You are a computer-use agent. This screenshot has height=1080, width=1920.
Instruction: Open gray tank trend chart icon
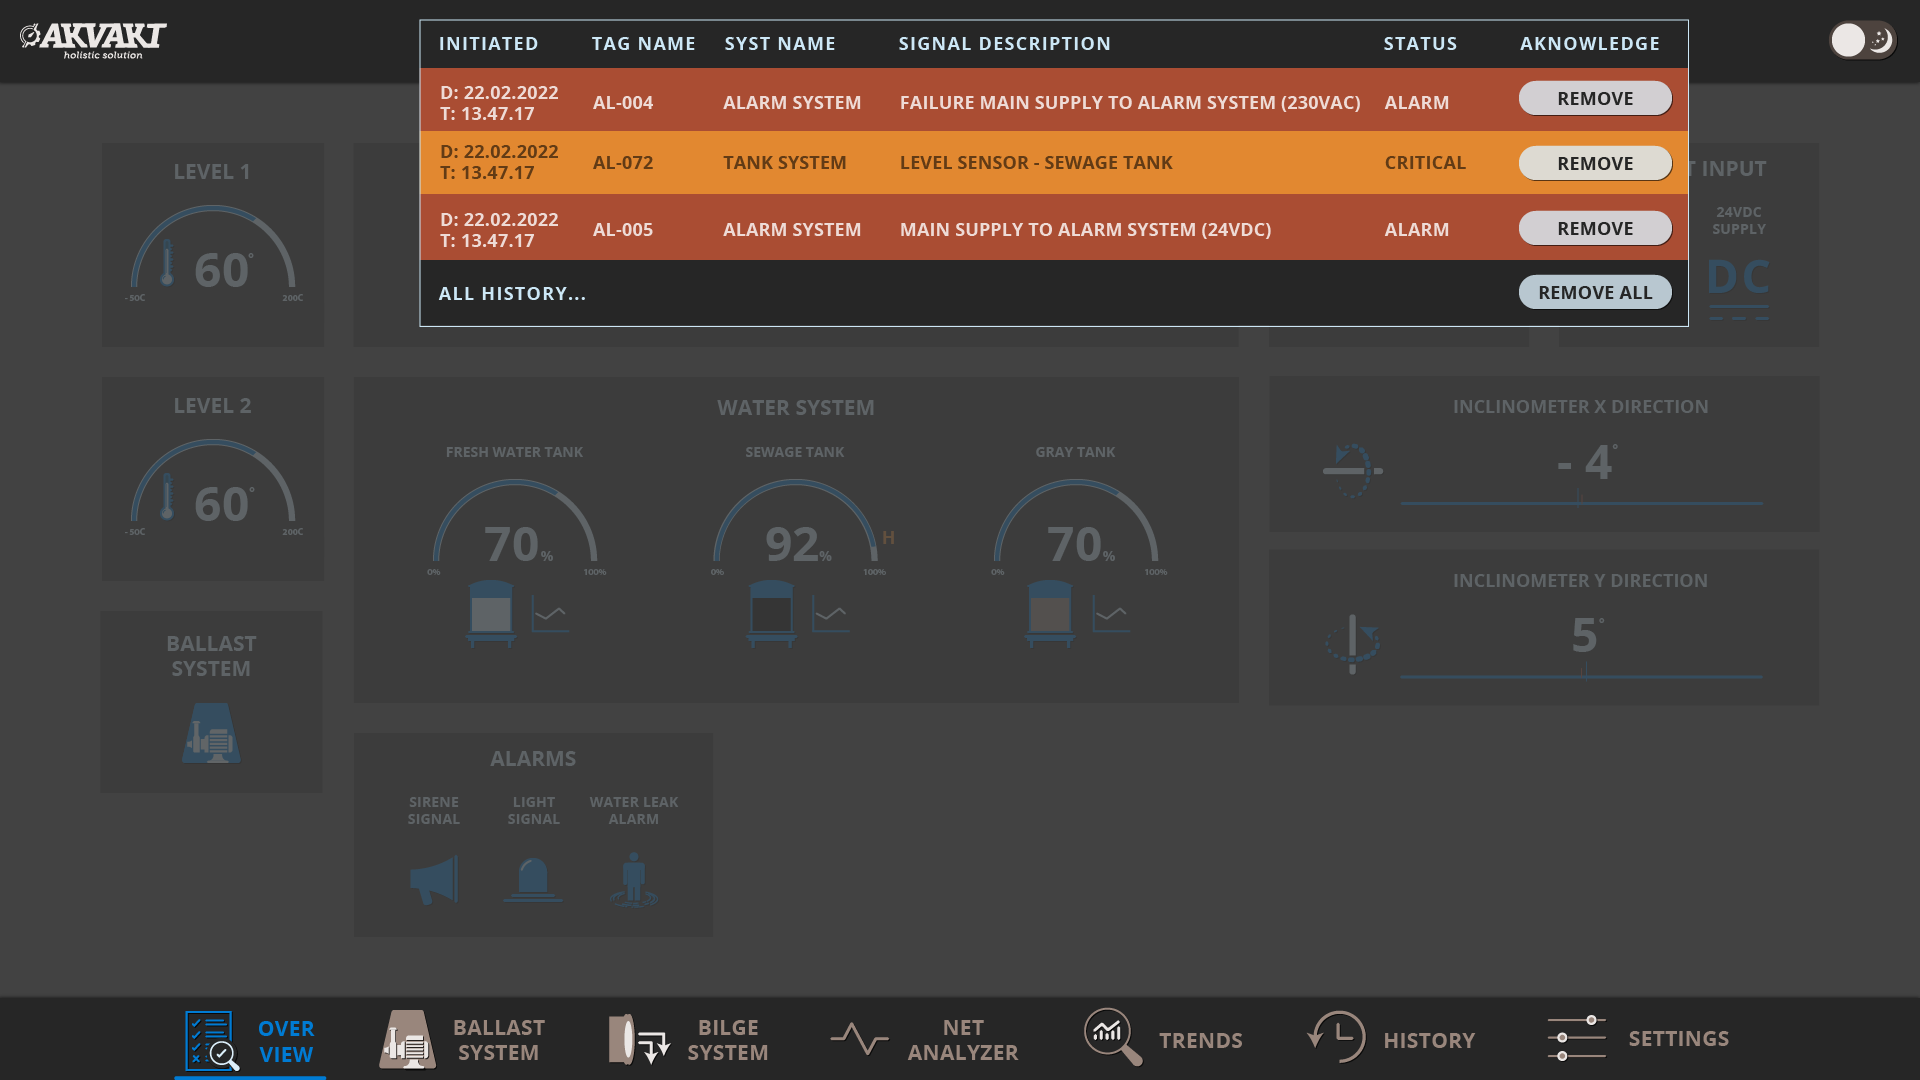(1111, 614)
